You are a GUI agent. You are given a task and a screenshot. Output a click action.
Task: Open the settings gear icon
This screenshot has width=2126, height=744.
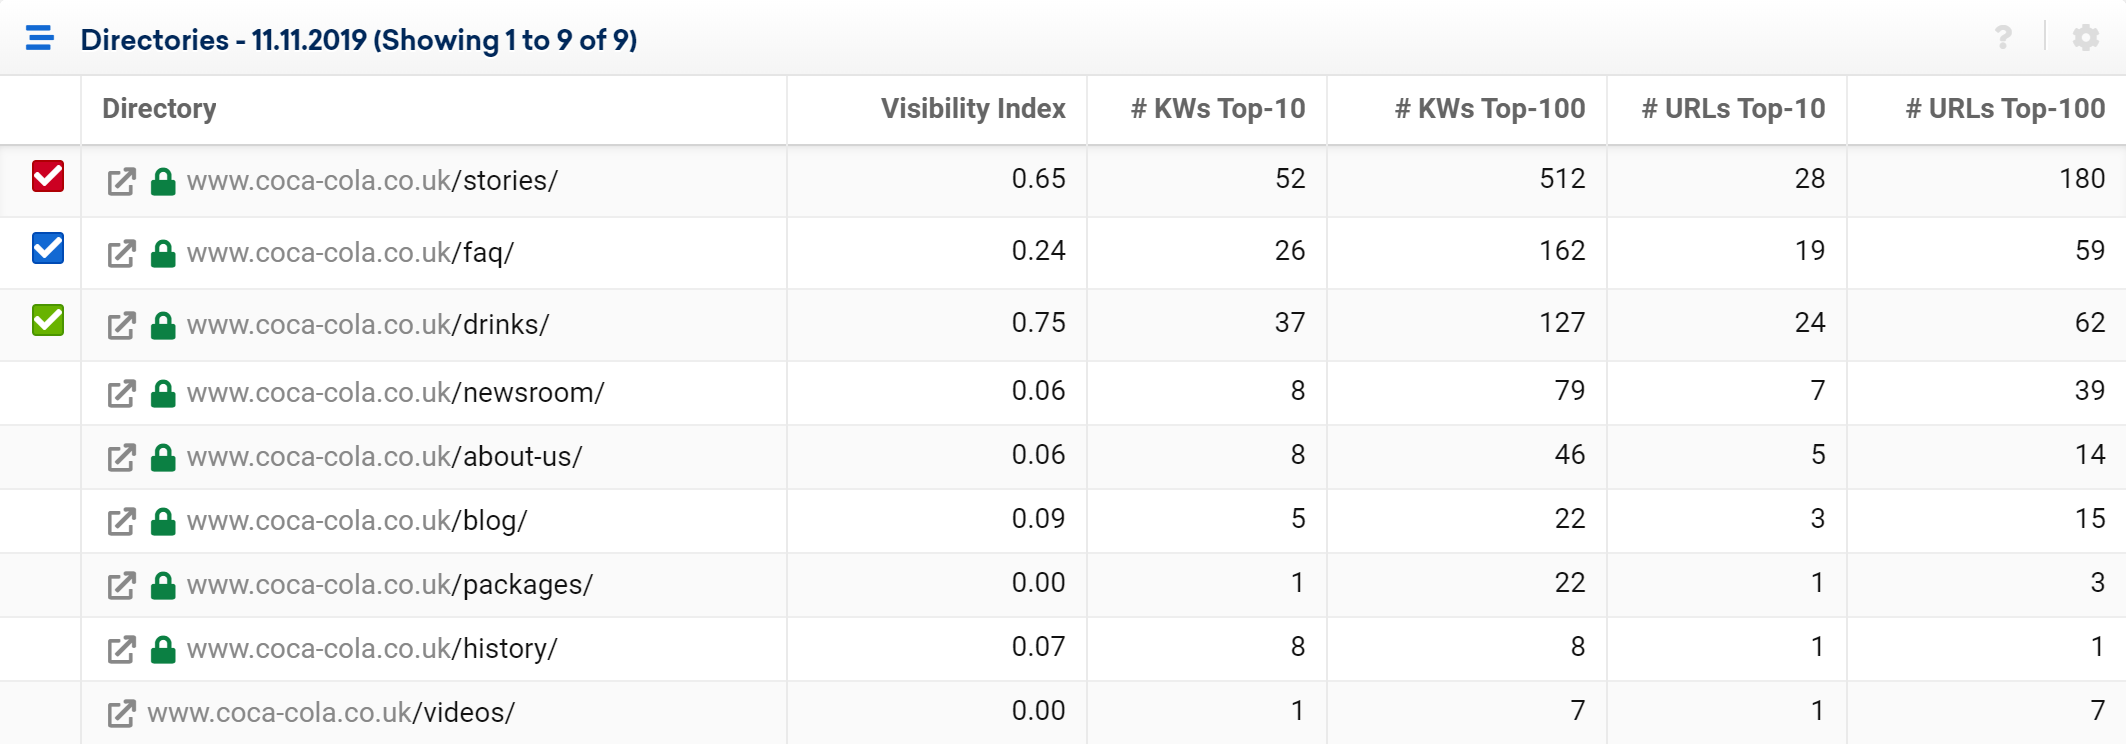[x=2086, y=38]
